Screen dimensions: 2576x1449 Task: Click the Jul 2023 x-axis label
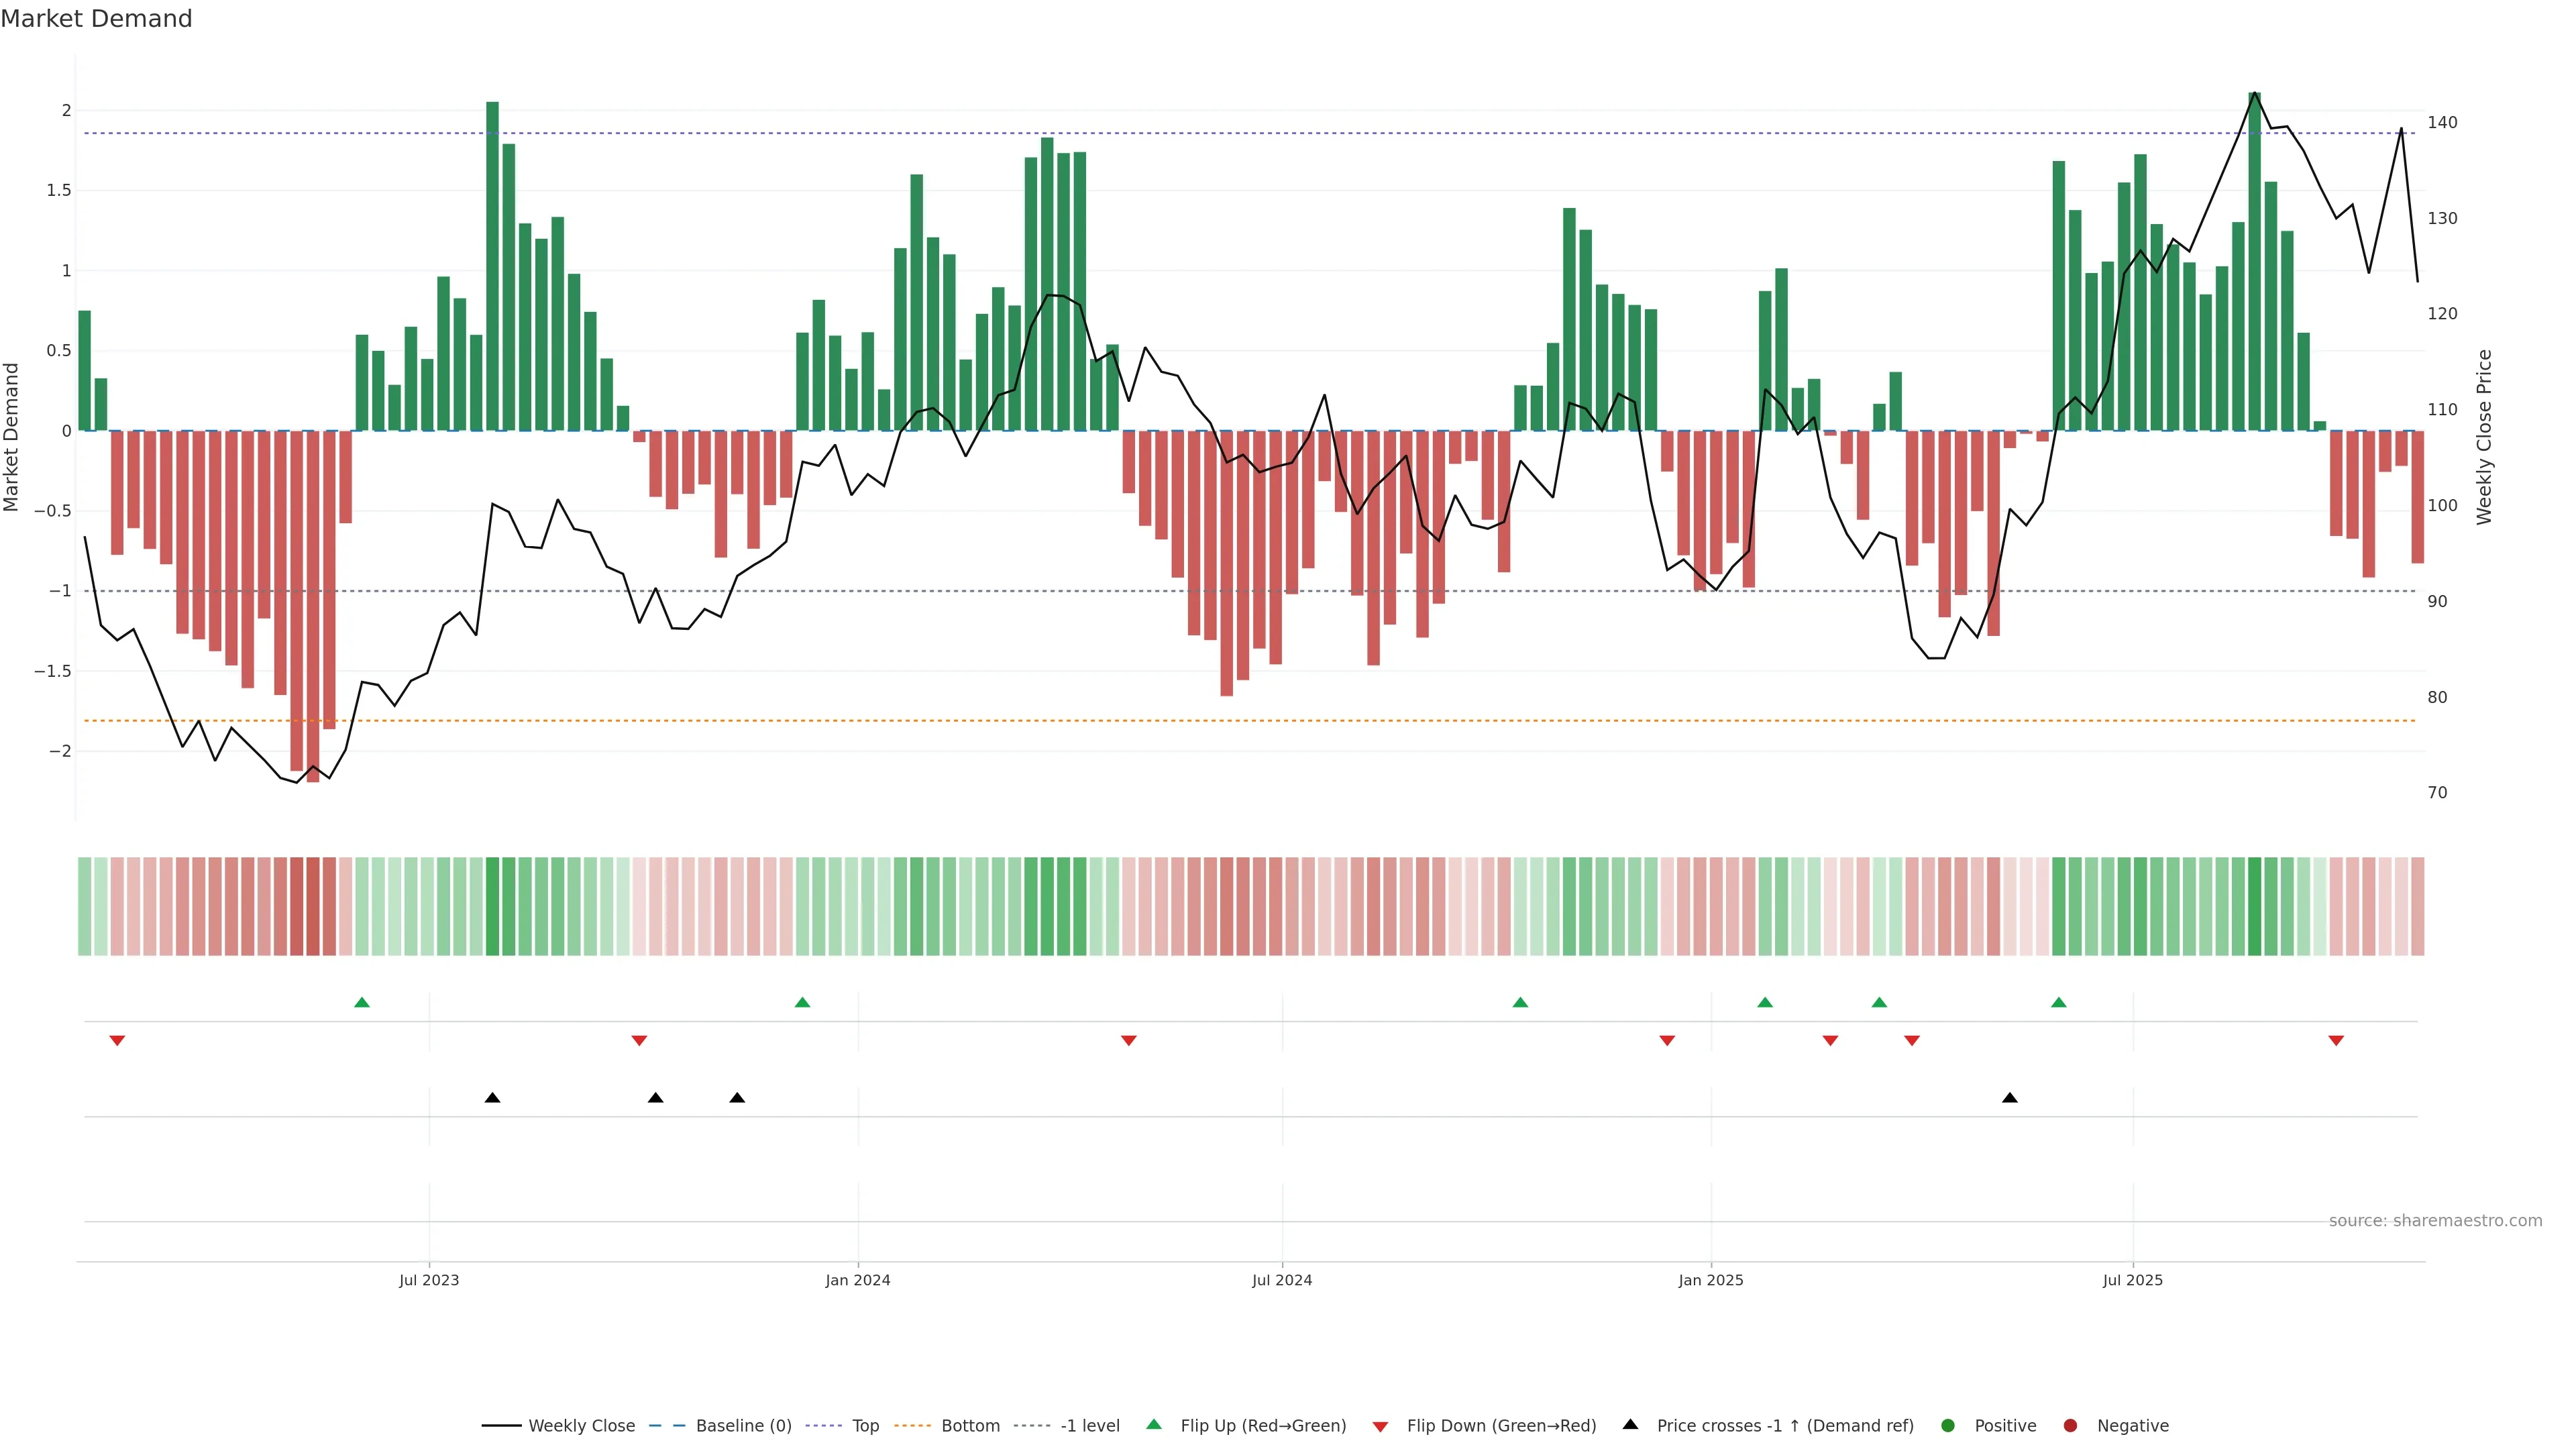click(429, 1280)
